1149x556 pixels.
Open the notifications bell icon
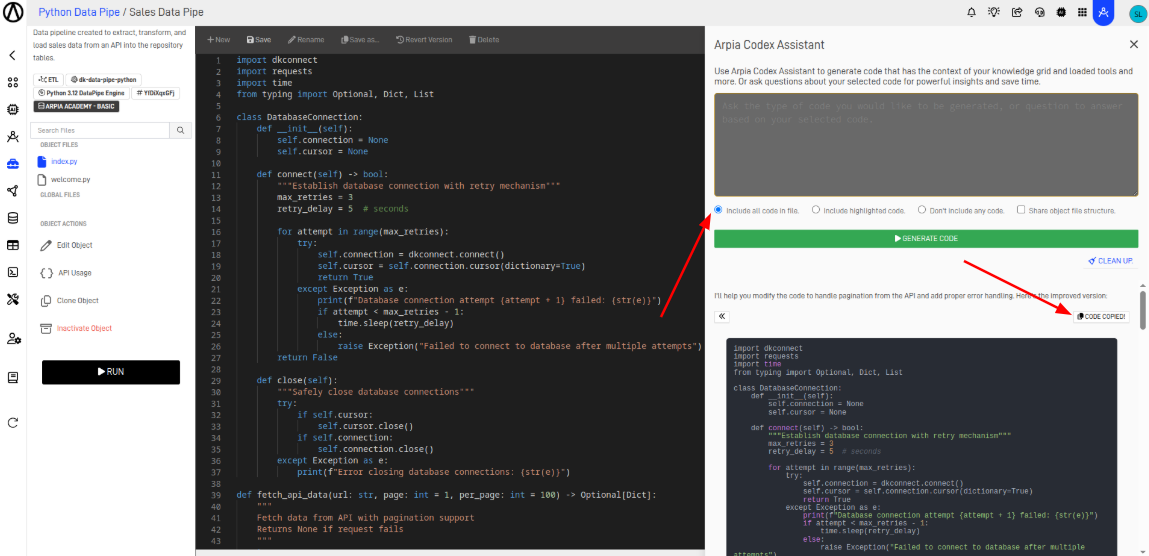click(x=971, y=13)
